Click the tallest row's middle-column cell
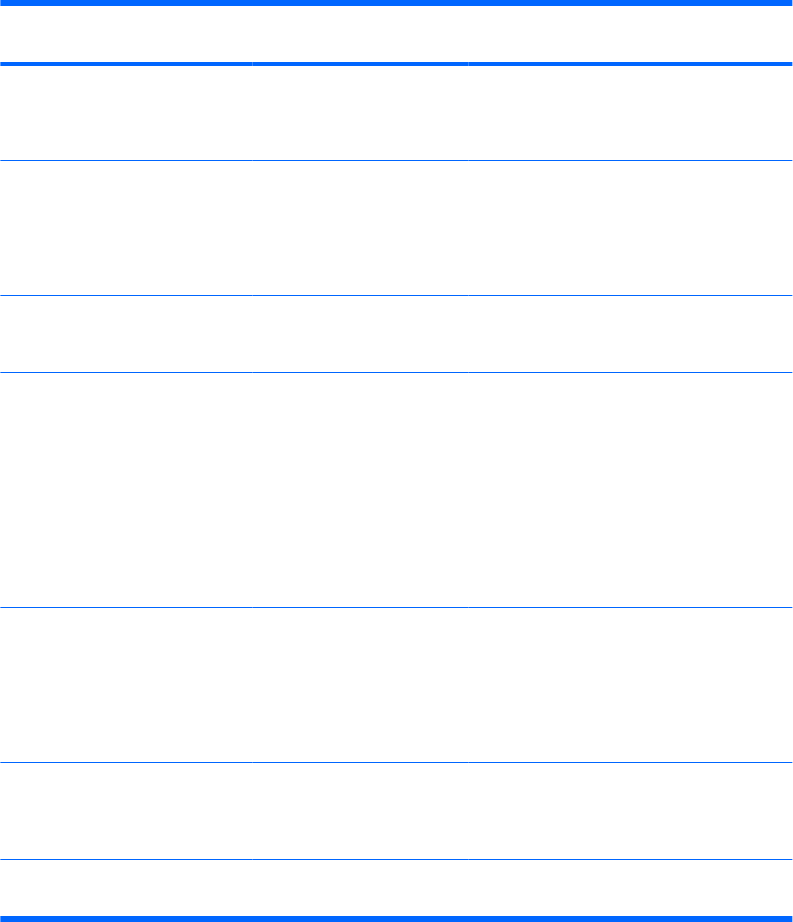The width and height of the screenshot is (793, 922). click(360, 490)
